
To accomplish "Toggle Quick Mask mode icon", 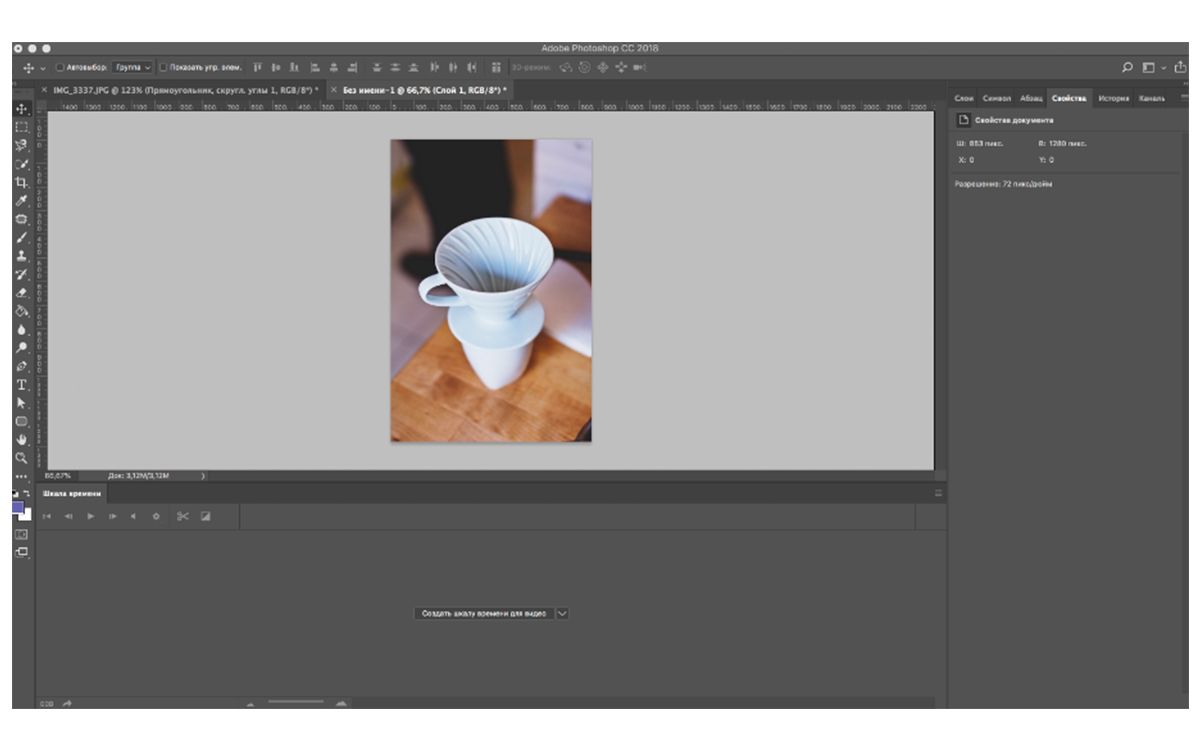I will pyautogui.click(x=21, y=534).
